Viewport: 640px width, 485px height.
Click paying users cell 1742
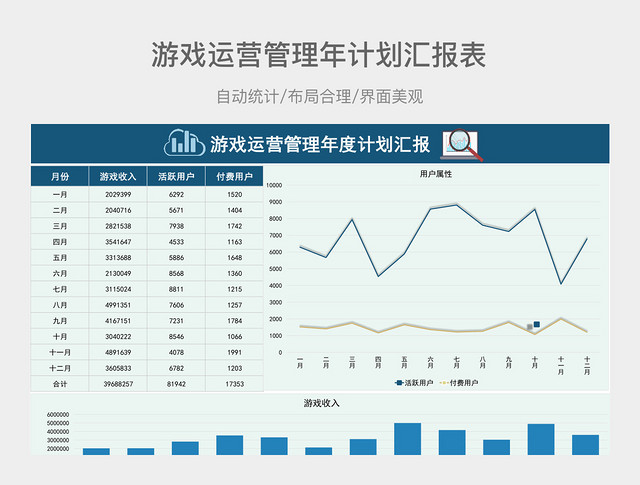tap(235, 226)
